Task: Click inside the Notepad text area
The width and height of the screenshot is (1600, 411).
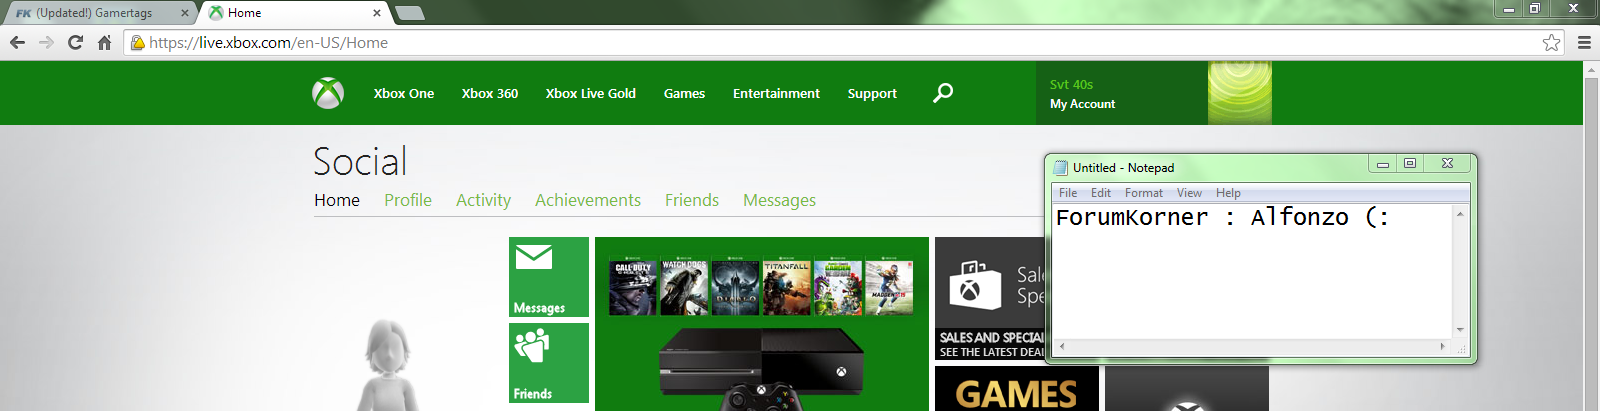Action: (1252, 271)
